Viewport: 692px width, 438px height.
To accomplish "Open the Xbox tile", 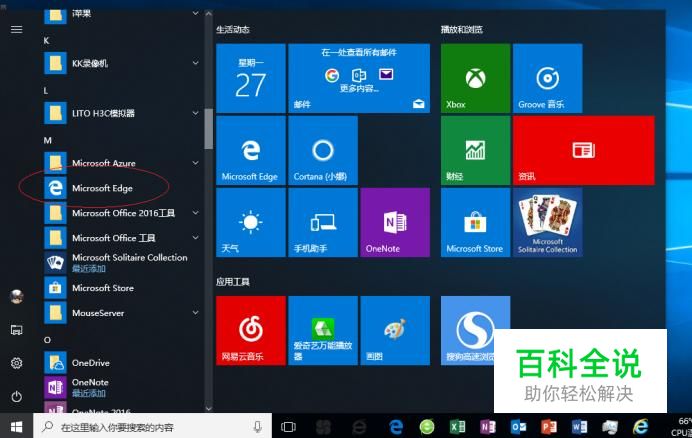I will point(475,78).
